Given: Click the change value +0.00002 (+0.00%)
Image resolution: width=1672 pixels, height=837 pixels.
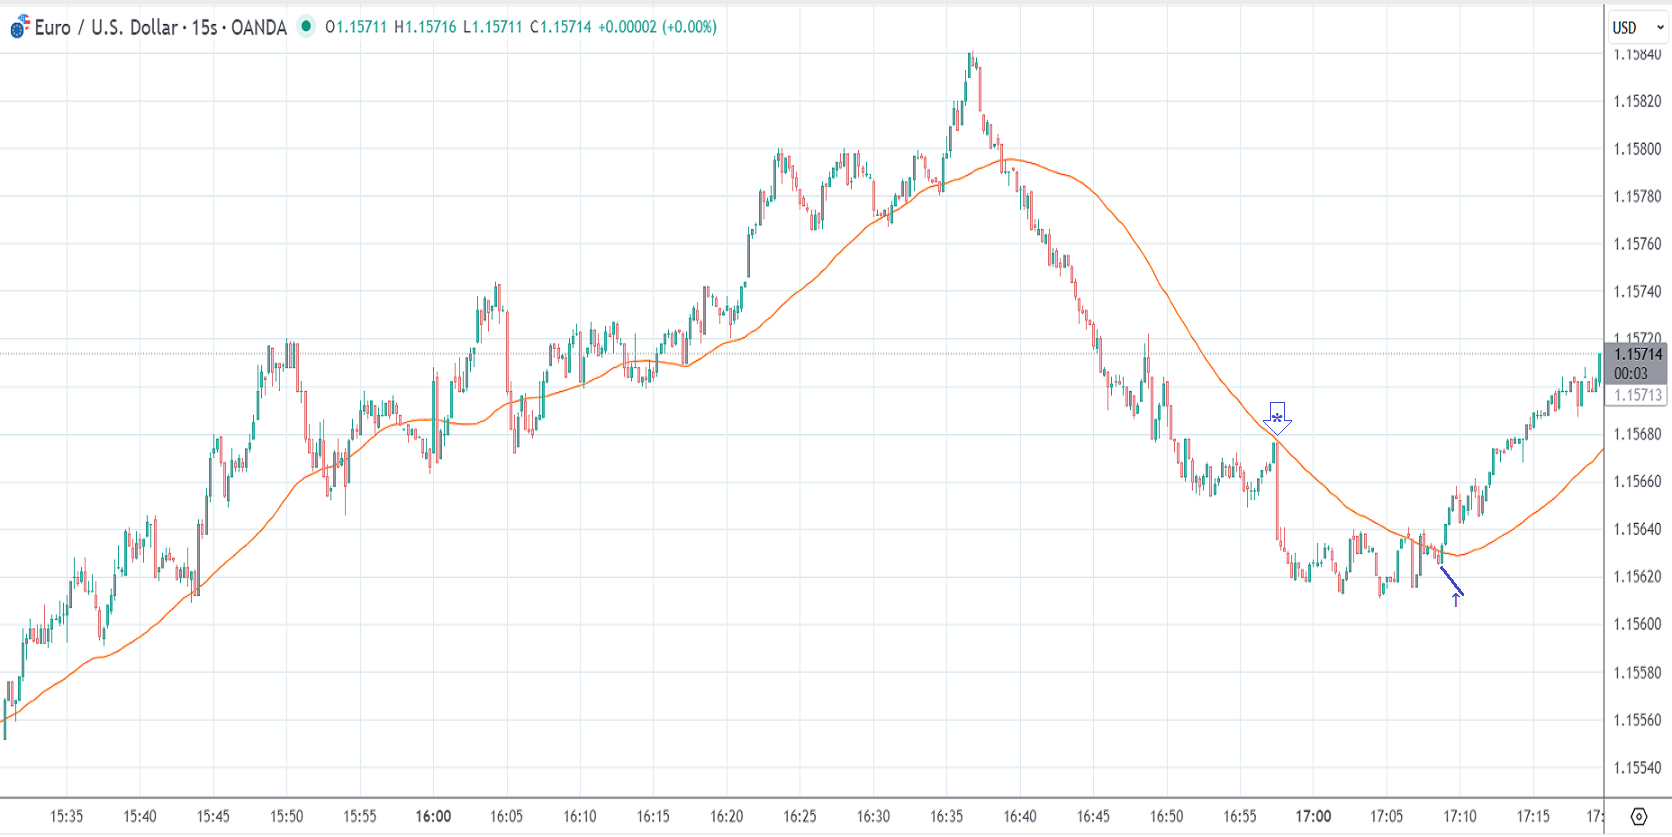Looking at the screenshot, I should point(657,27).
